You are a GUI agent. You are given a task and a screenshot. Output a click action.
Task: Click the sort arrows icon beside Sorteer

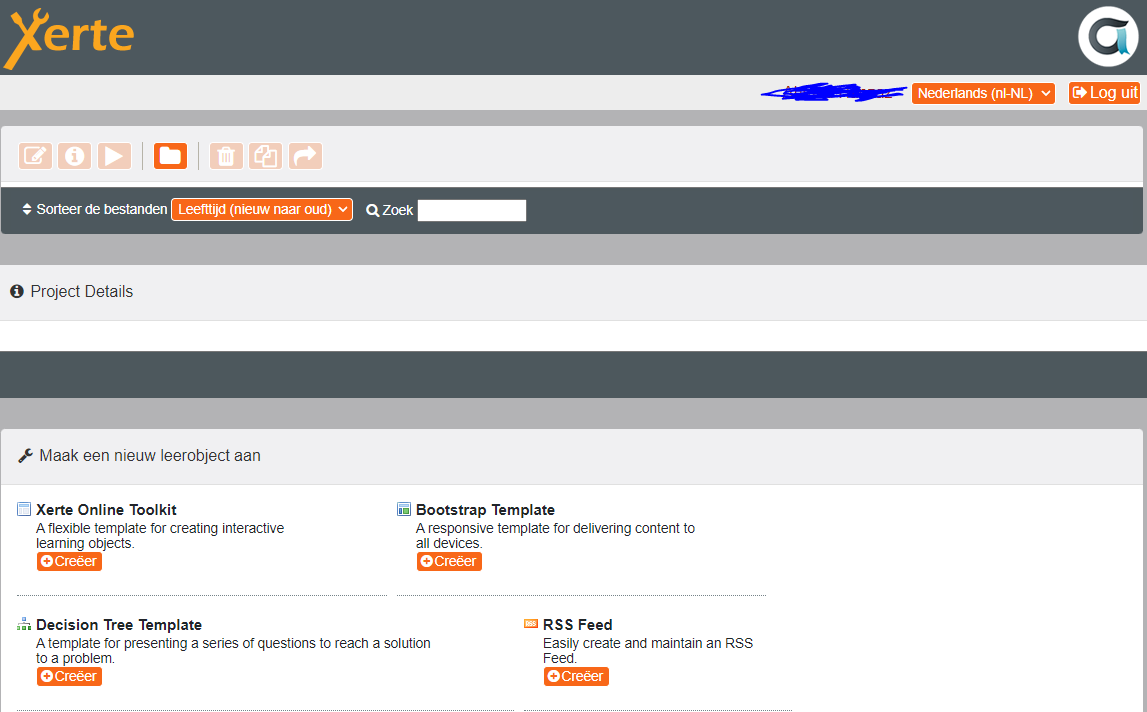point(27,209)
